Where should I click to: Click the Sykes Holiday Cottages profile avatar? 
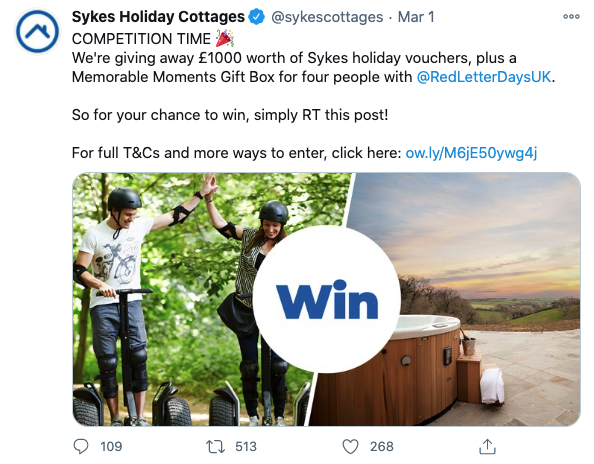click(x=37, y=31)
